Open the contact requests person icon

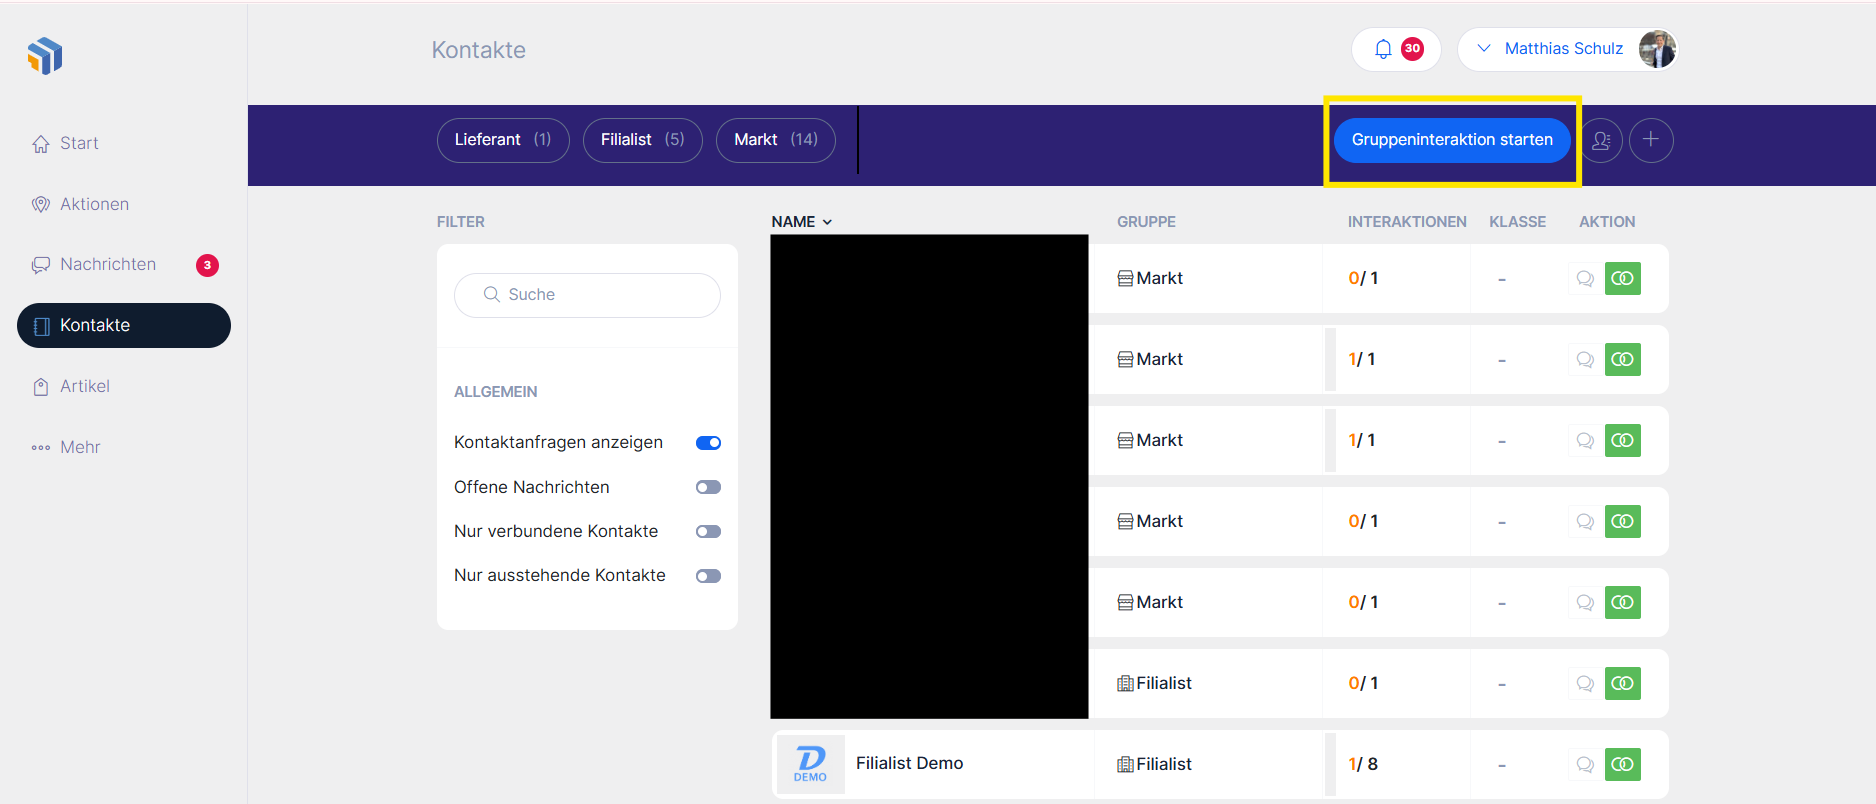coord(1601,140)
